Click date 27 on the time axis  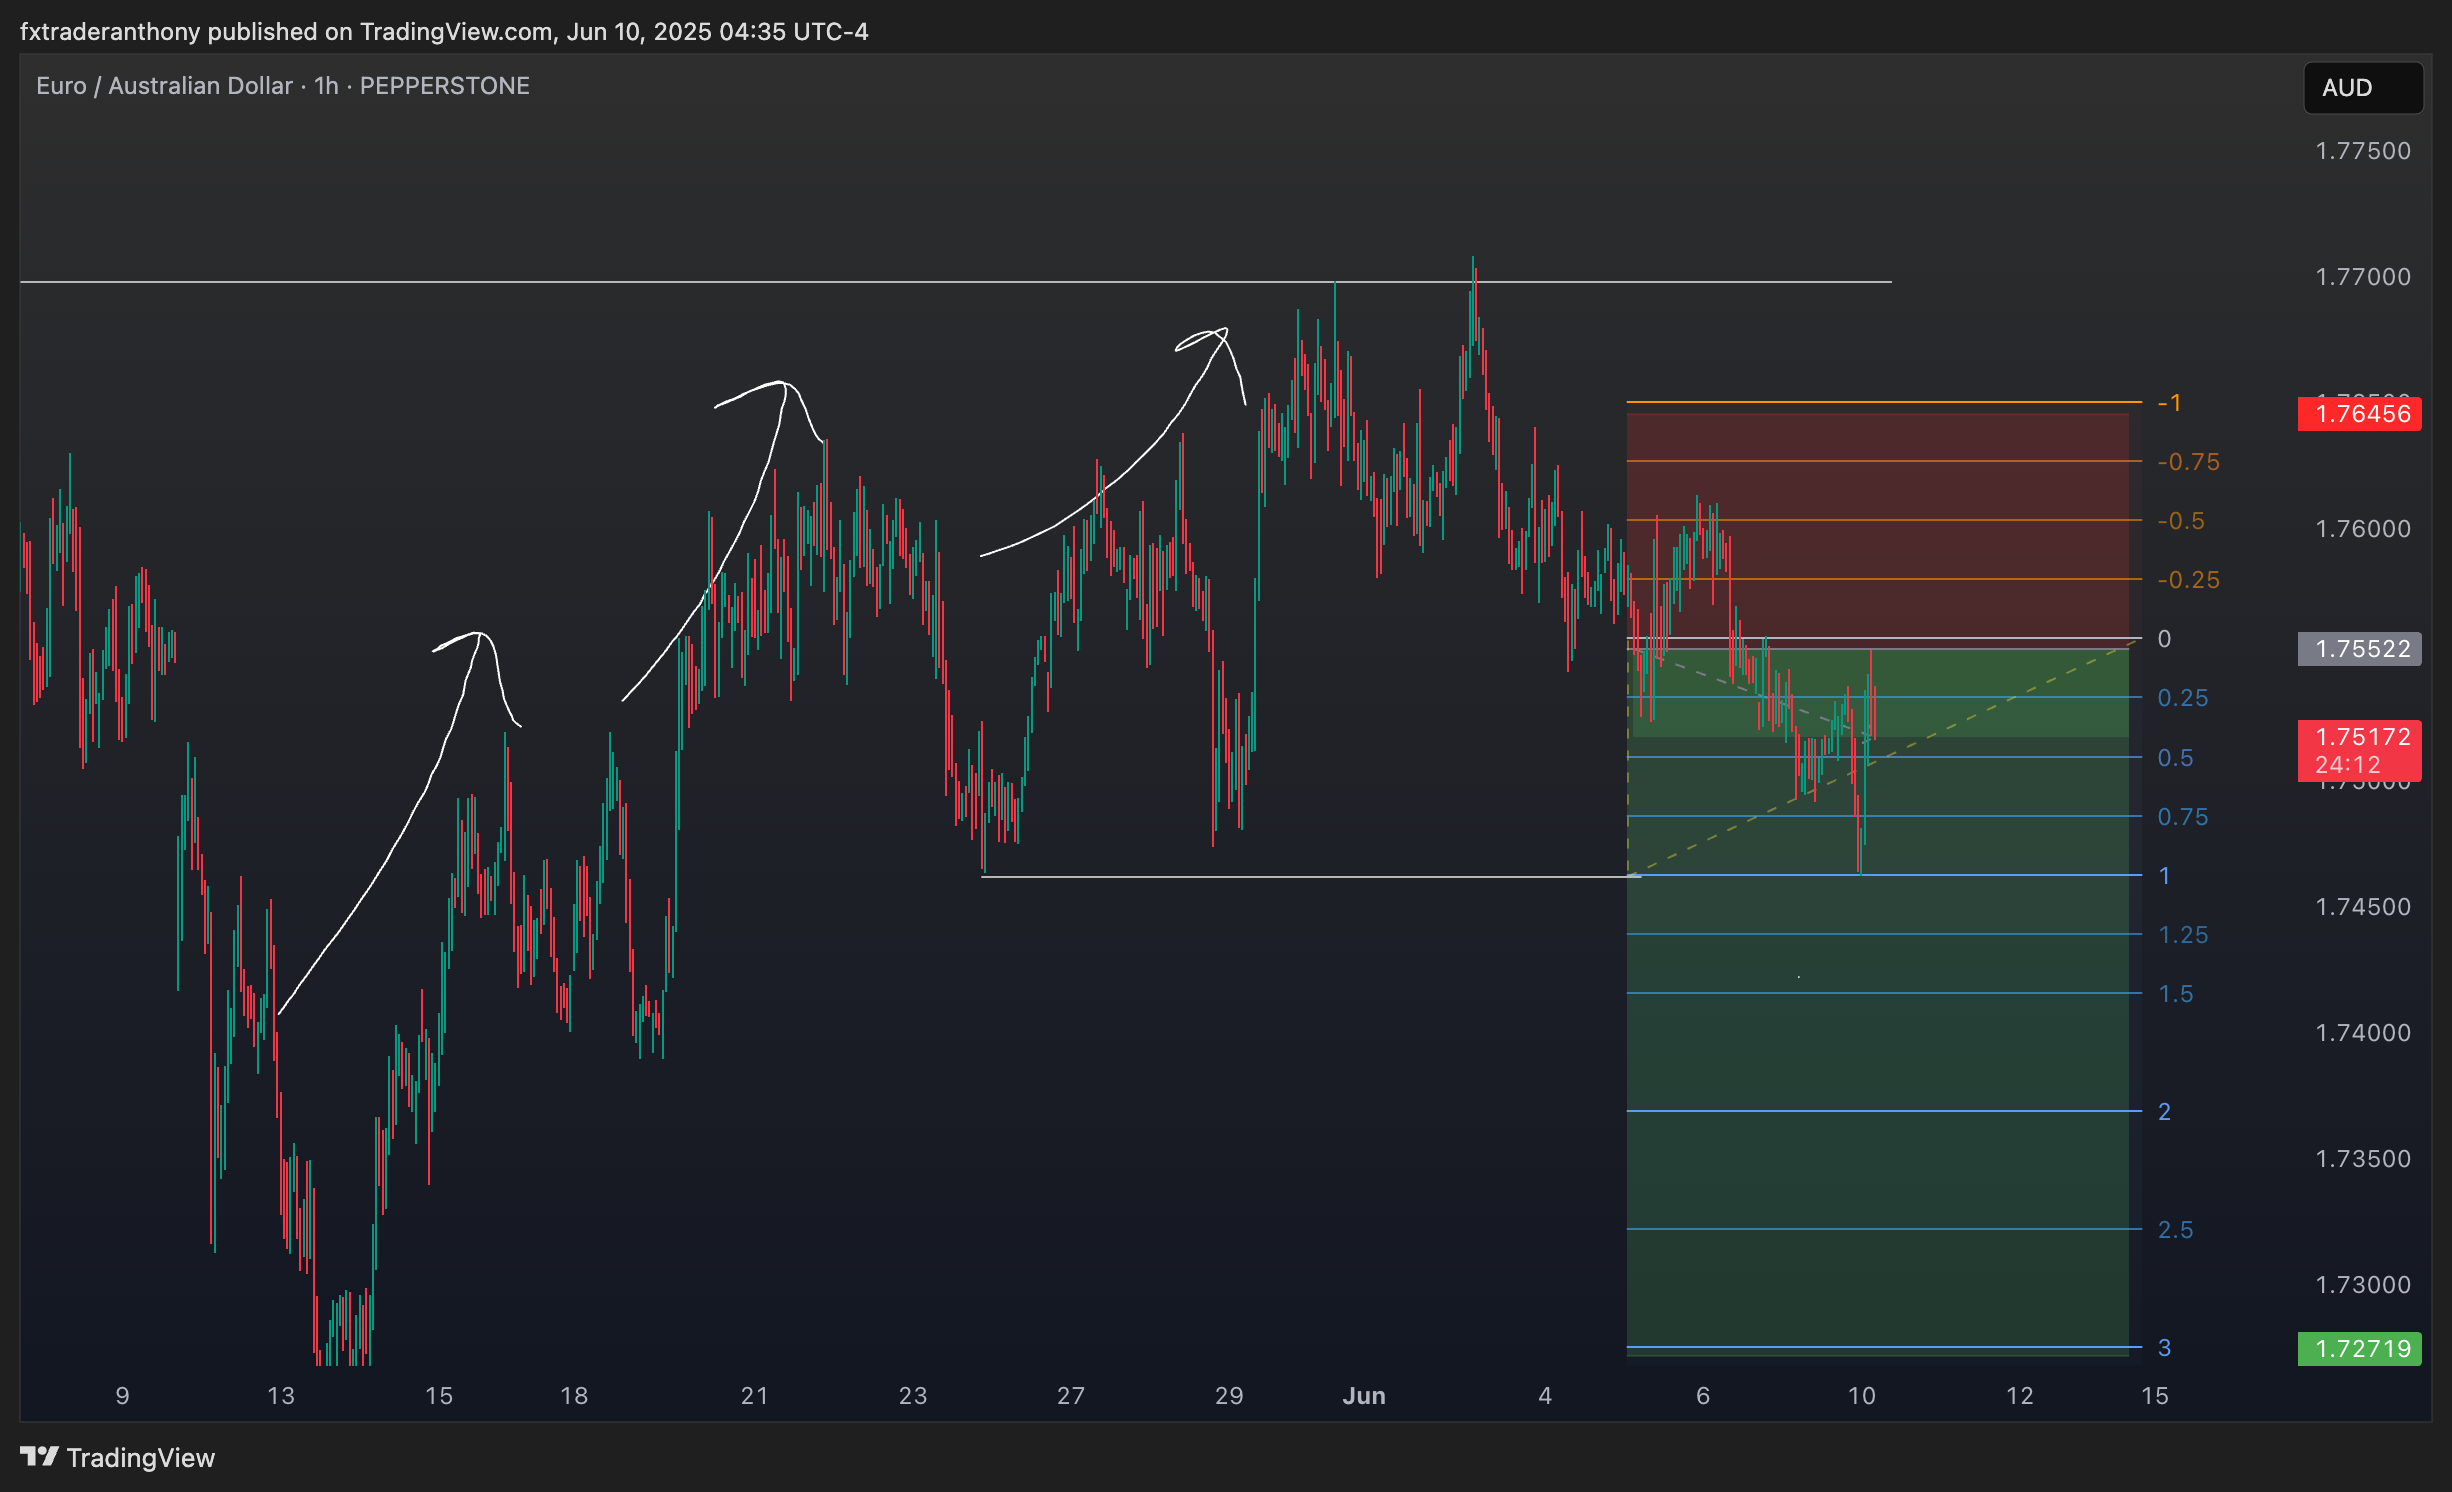point(1071,1396)
